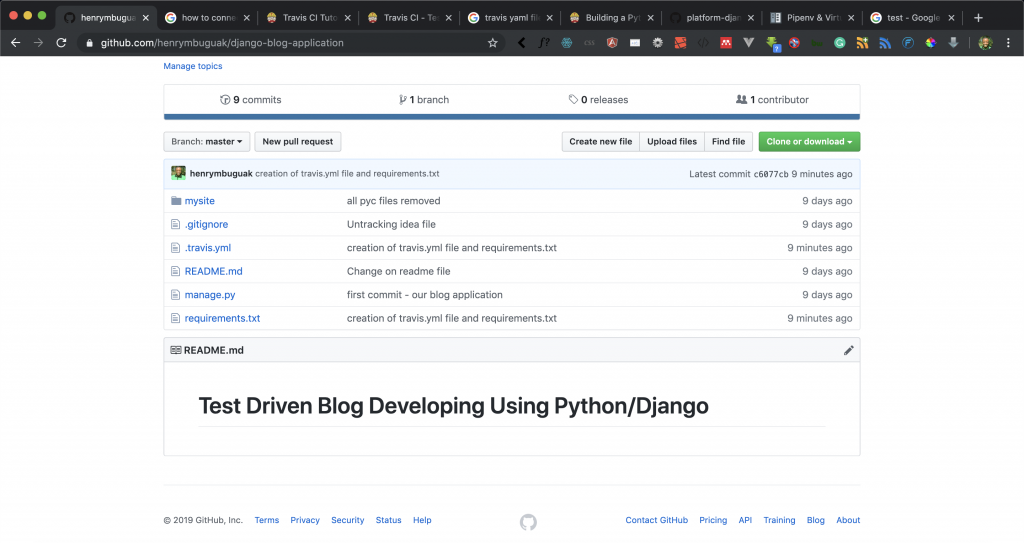Open the .gitignore file
The width and height of the screenshot is (1024, 543).
pyautogui.click(x=206, y=224)
